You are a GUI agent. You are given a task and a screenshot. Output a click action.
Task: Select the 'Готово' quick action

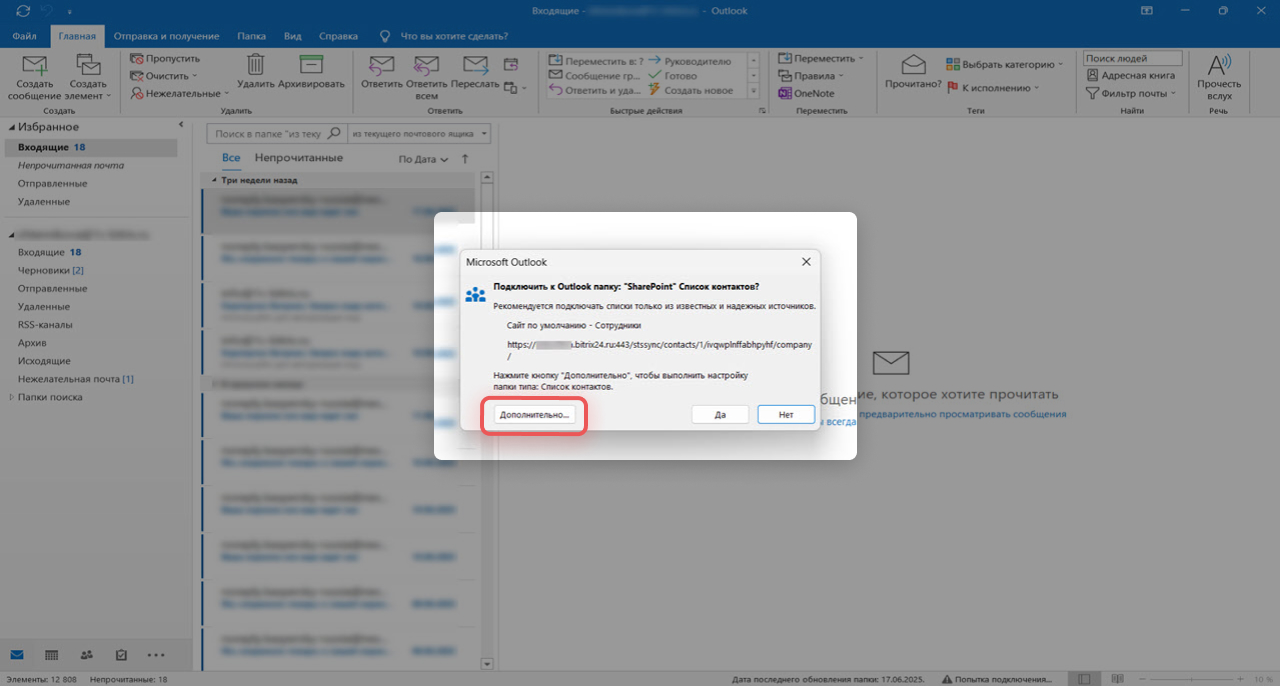point(673,76)
